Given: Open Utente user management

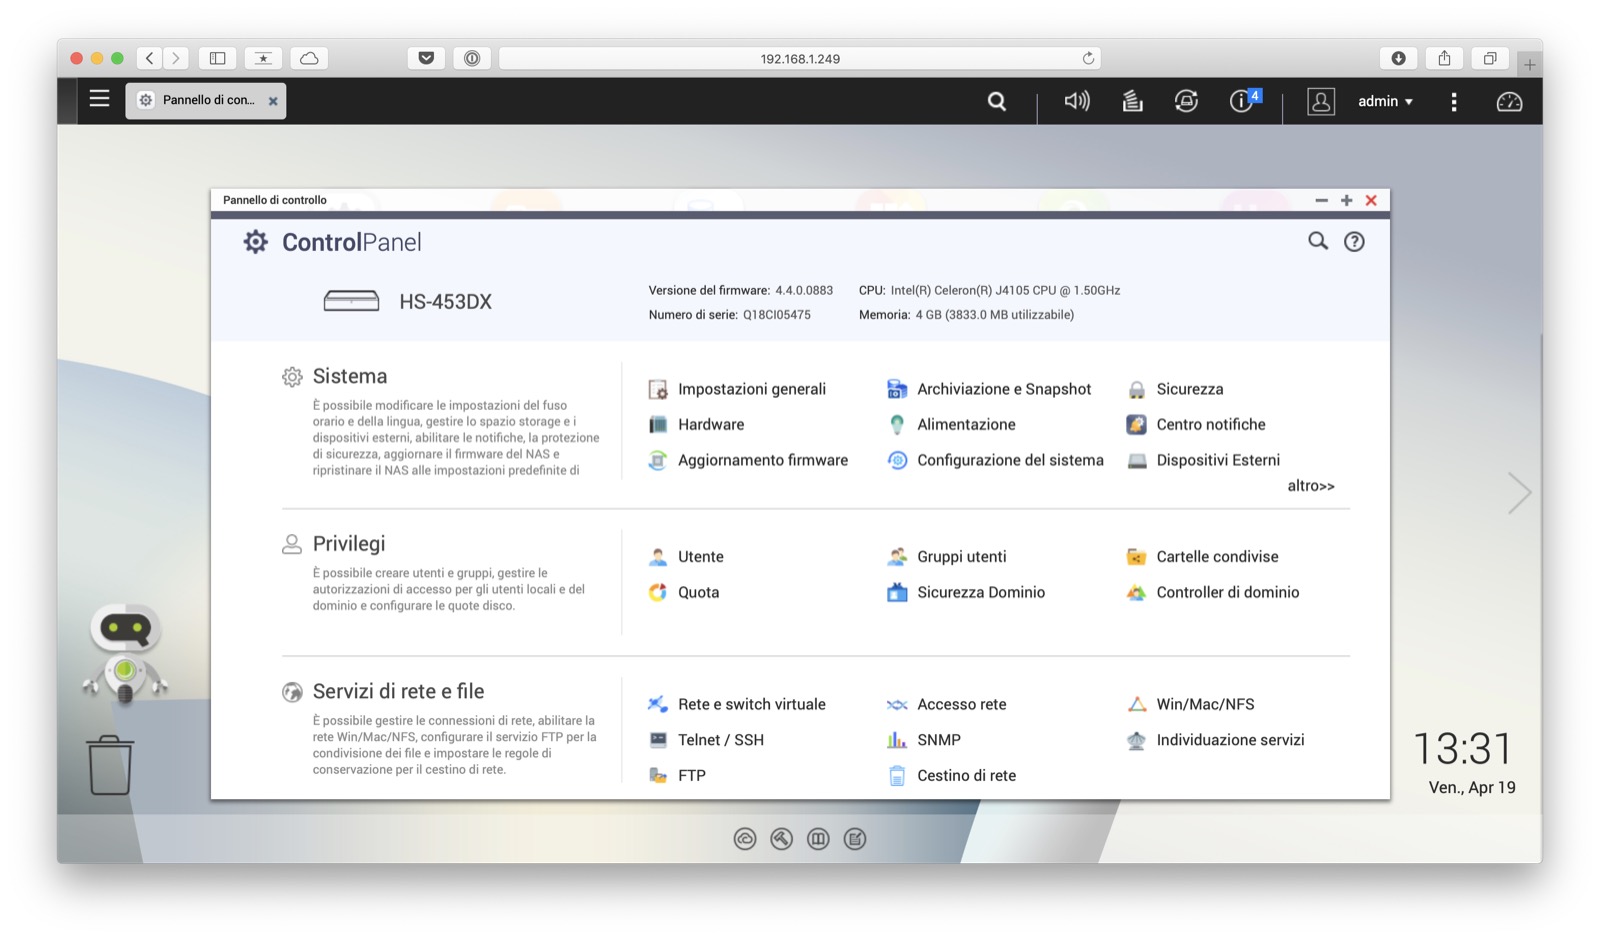Looking at the screenshot, I should click(686, 557).
